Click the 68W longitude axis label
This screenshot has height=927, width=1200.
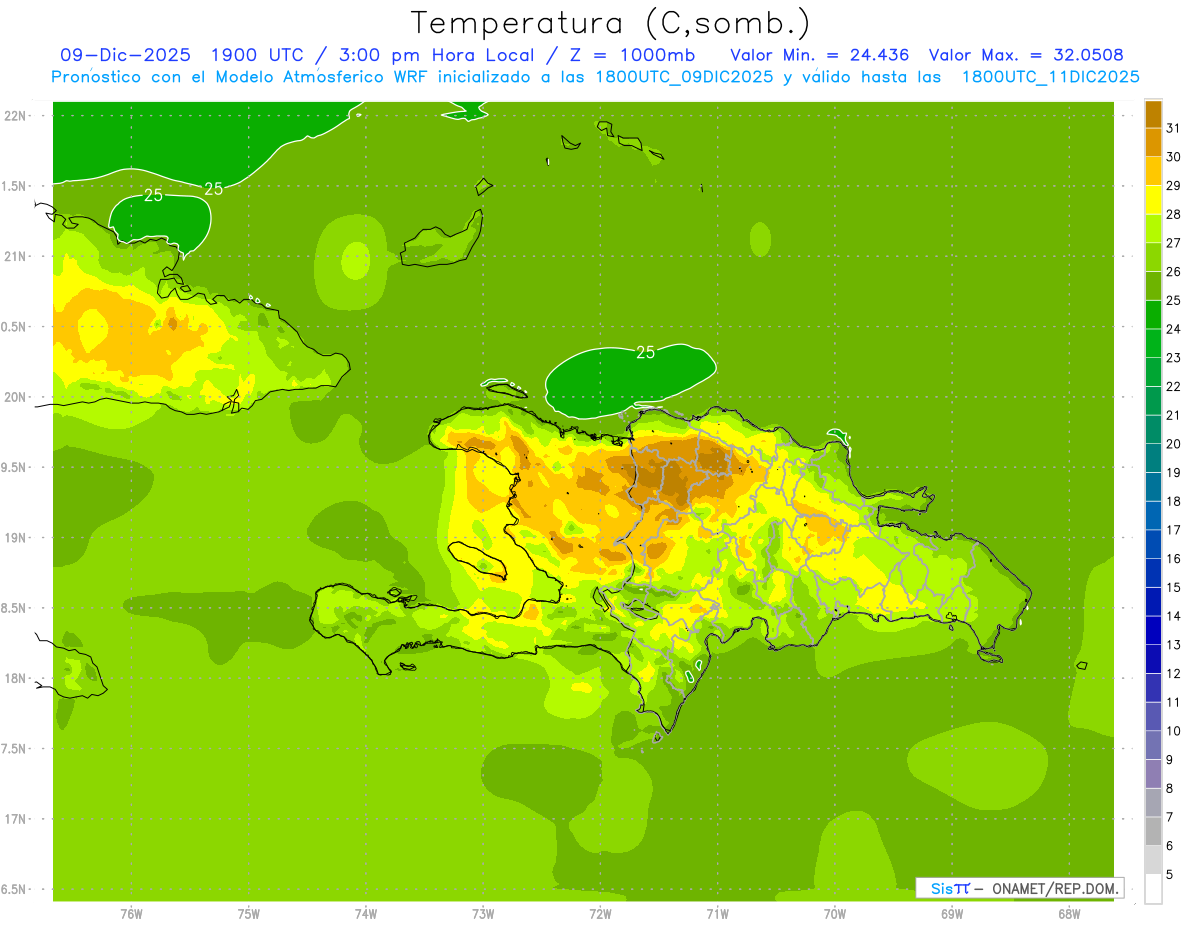pyautogui.click(x=1069, y=914)
